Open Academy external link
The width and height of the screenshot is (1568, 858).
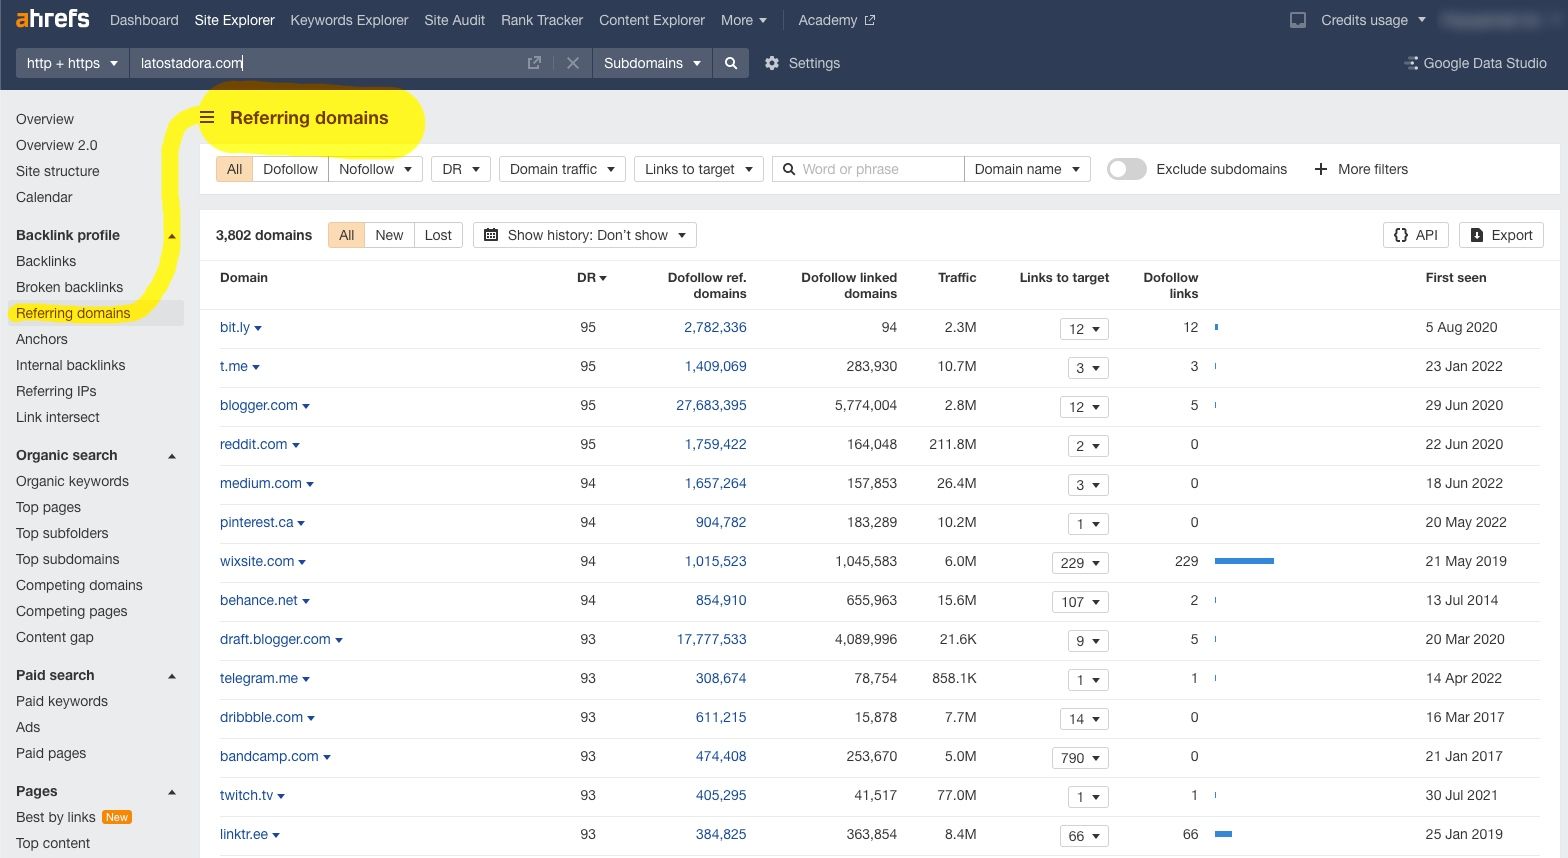click(836, 20)
